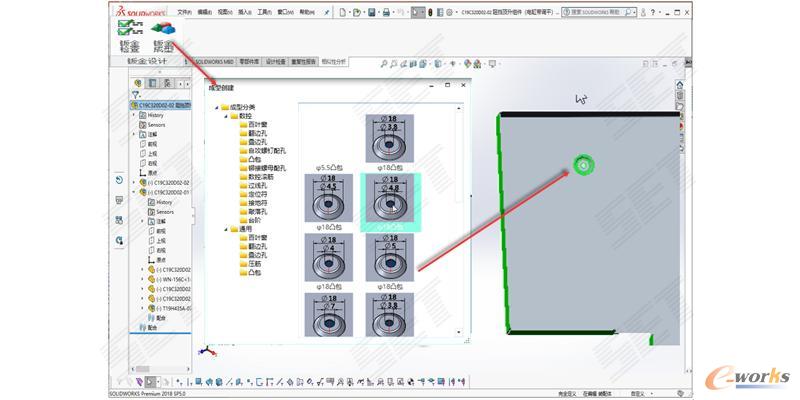
Task: Click the 钣金检查 sheet metal check icon
Action: point(129,28)
